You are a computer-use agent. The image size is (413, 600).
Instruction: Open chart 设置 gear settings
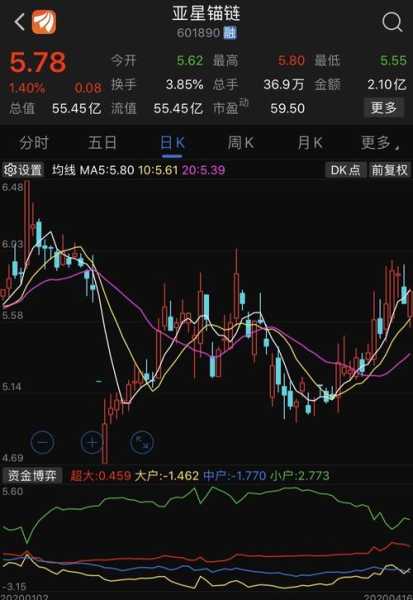coord(23,170)
